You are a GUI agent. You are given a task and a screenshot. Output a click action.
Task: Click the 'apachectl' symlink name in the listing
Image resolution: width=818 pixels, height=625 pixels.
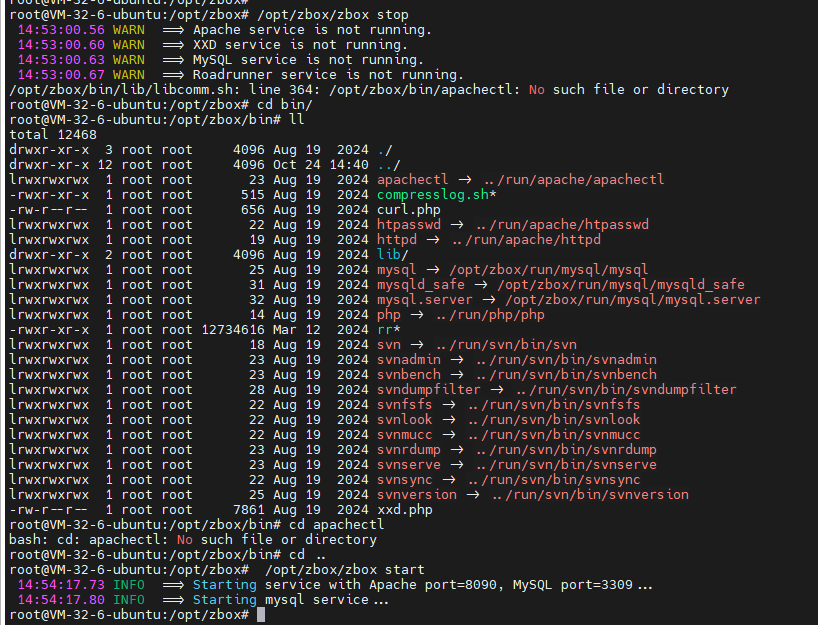click(x=413, y=179)
